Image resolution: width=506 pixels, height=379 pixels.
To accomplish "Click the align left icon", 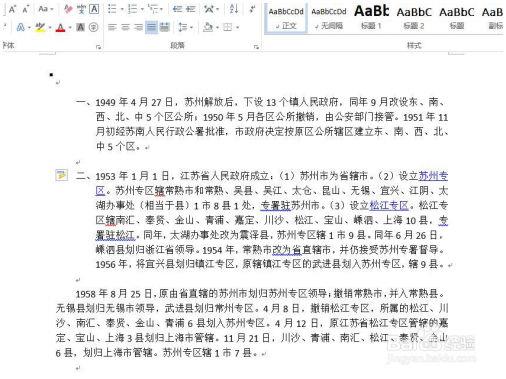I will (x=112, y=27).
